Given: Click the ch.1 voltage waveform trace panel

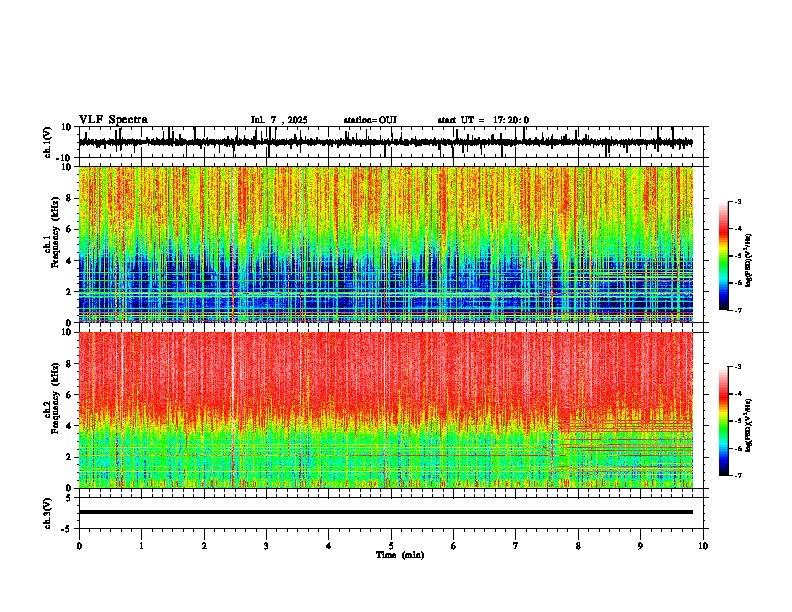Looking at the screenshot, I should [x=391, y=142].
